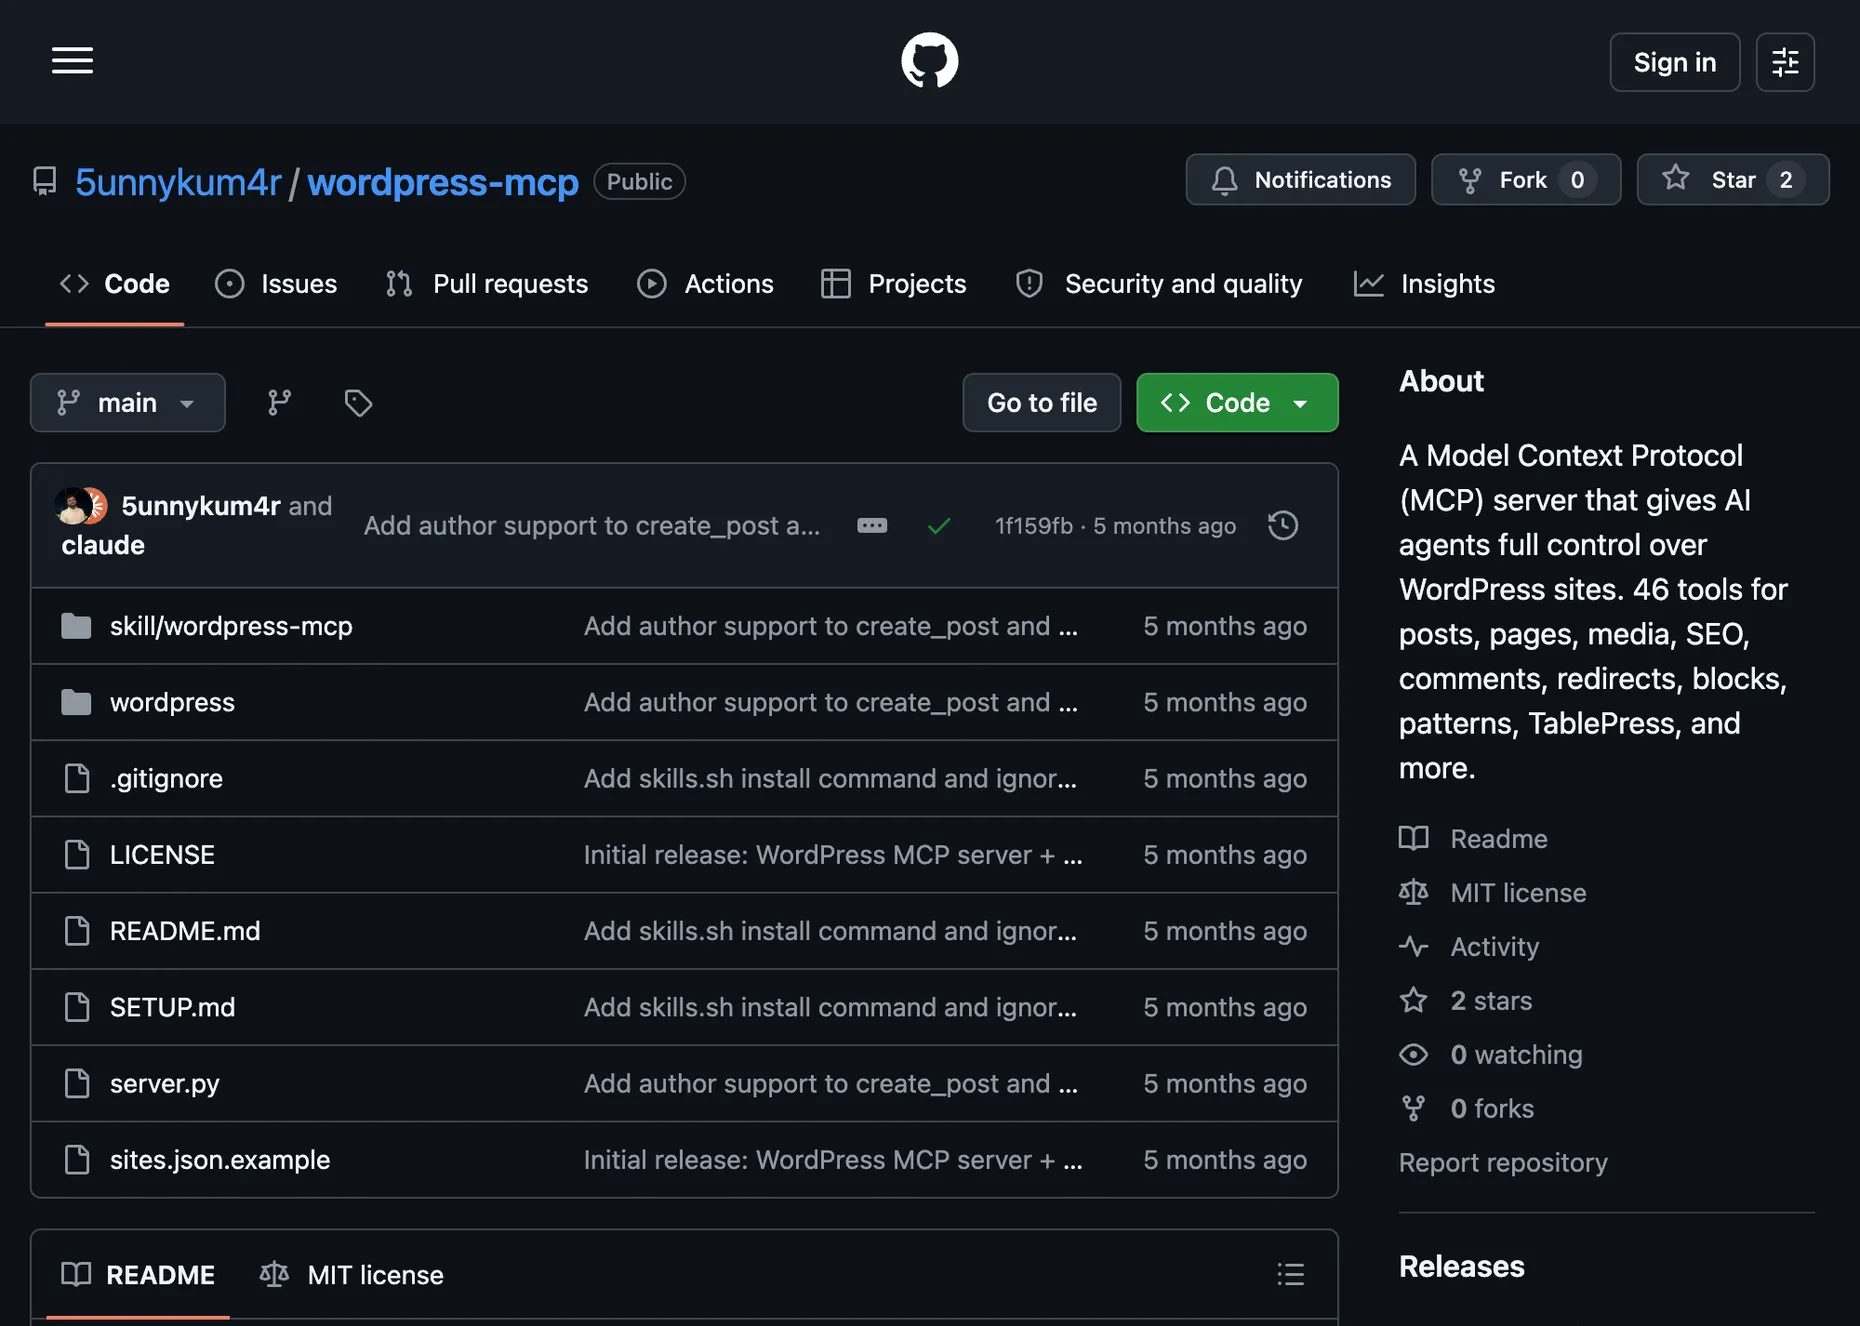Image resolution: width=1860 pixels, height=1326 pixels.
Task: Open latest commit message link
Action: (x=592, y=526)
